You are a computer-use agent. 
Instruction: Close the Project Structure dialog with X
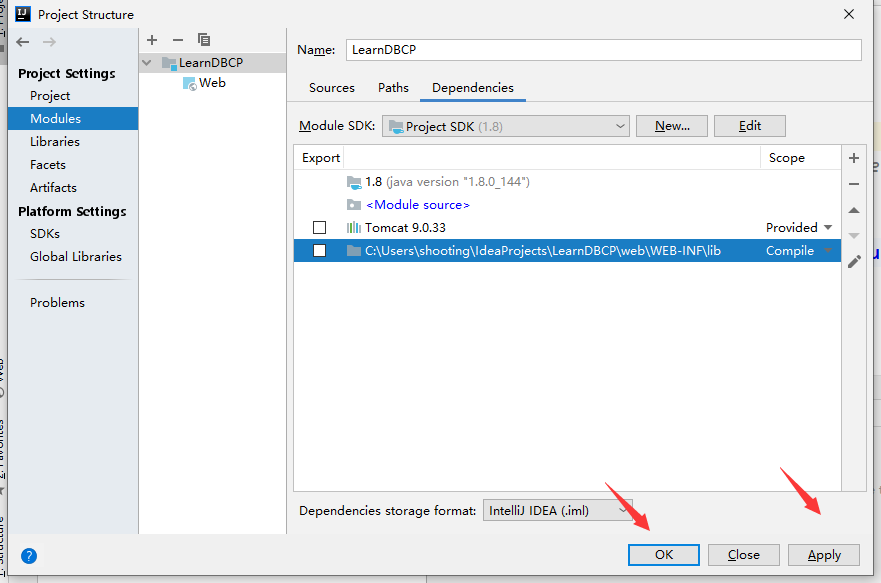point(849,14)
